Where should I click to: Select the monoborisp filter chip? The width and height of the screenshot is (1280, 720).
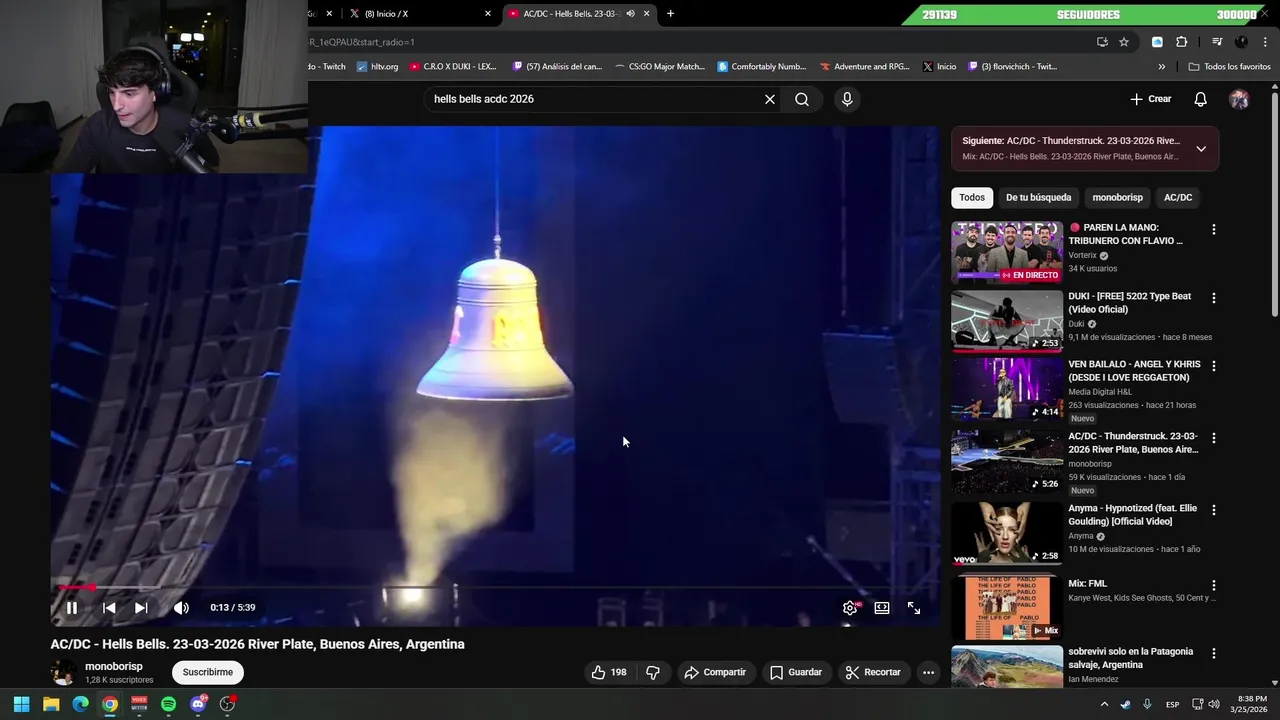pos(1117,197)
